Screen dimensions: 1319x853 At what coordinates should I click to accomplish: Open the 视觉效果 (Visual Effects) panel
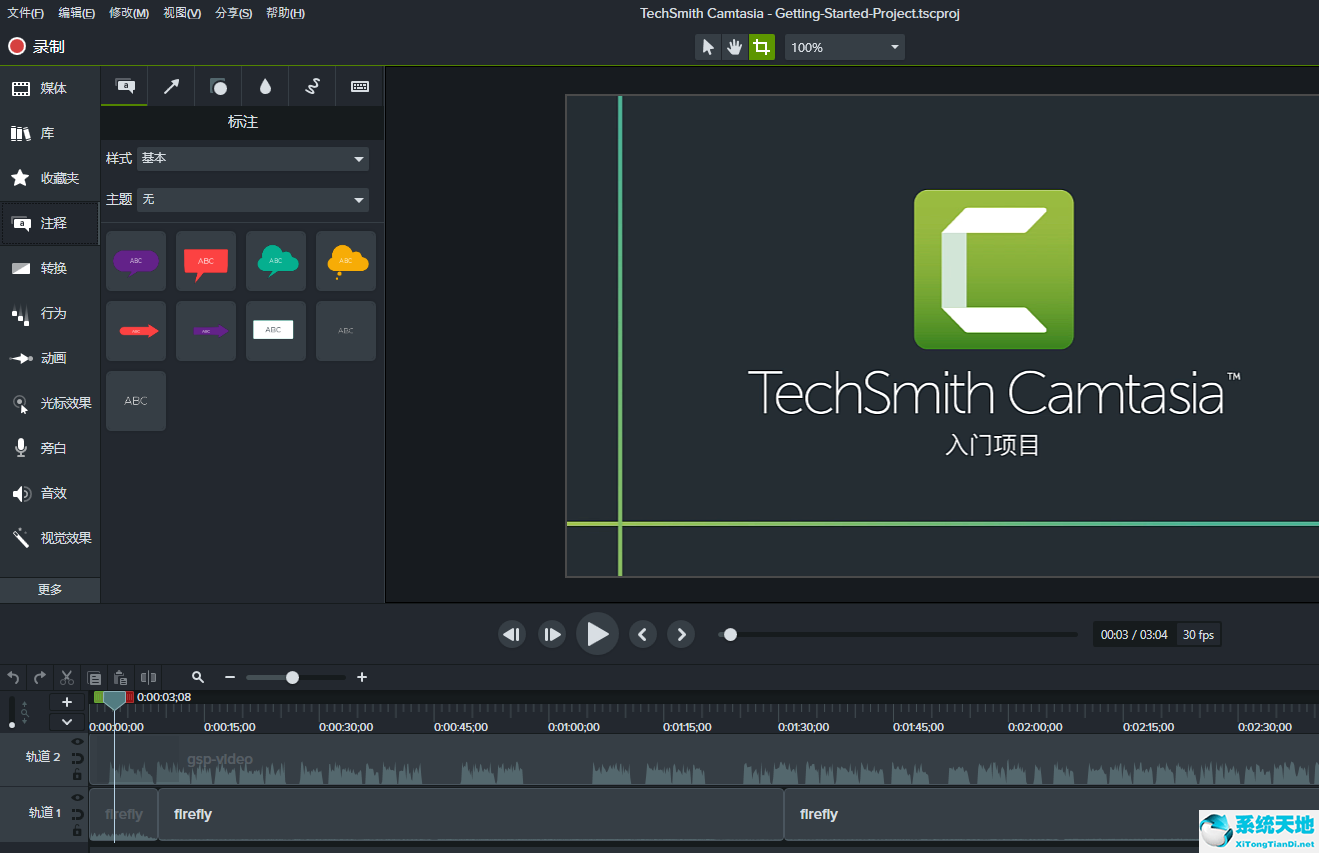(50, 539)
